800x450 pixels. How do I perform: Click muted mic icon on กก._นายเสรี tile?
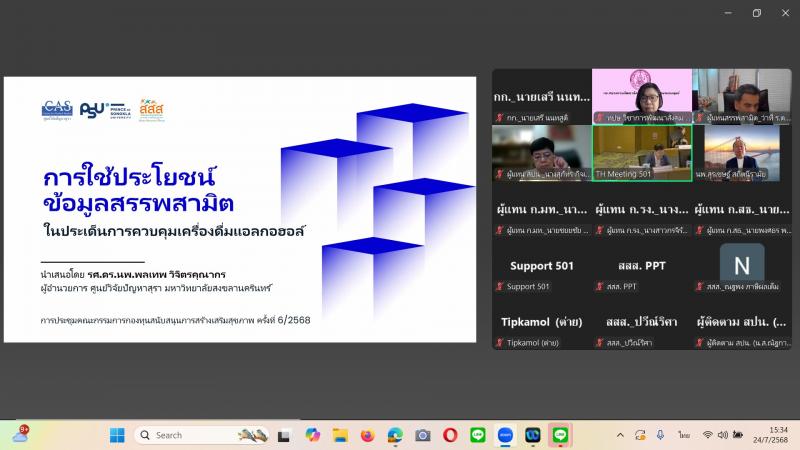click(499, 117)
